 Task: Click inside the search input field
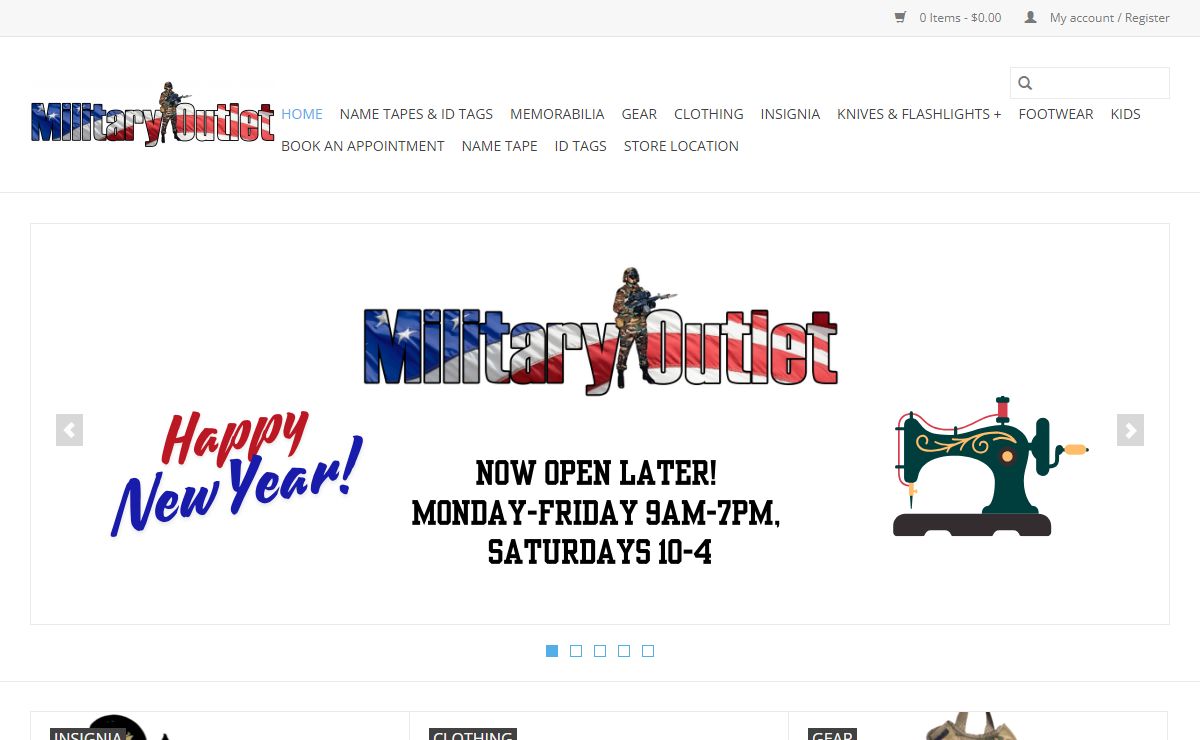1099,83
